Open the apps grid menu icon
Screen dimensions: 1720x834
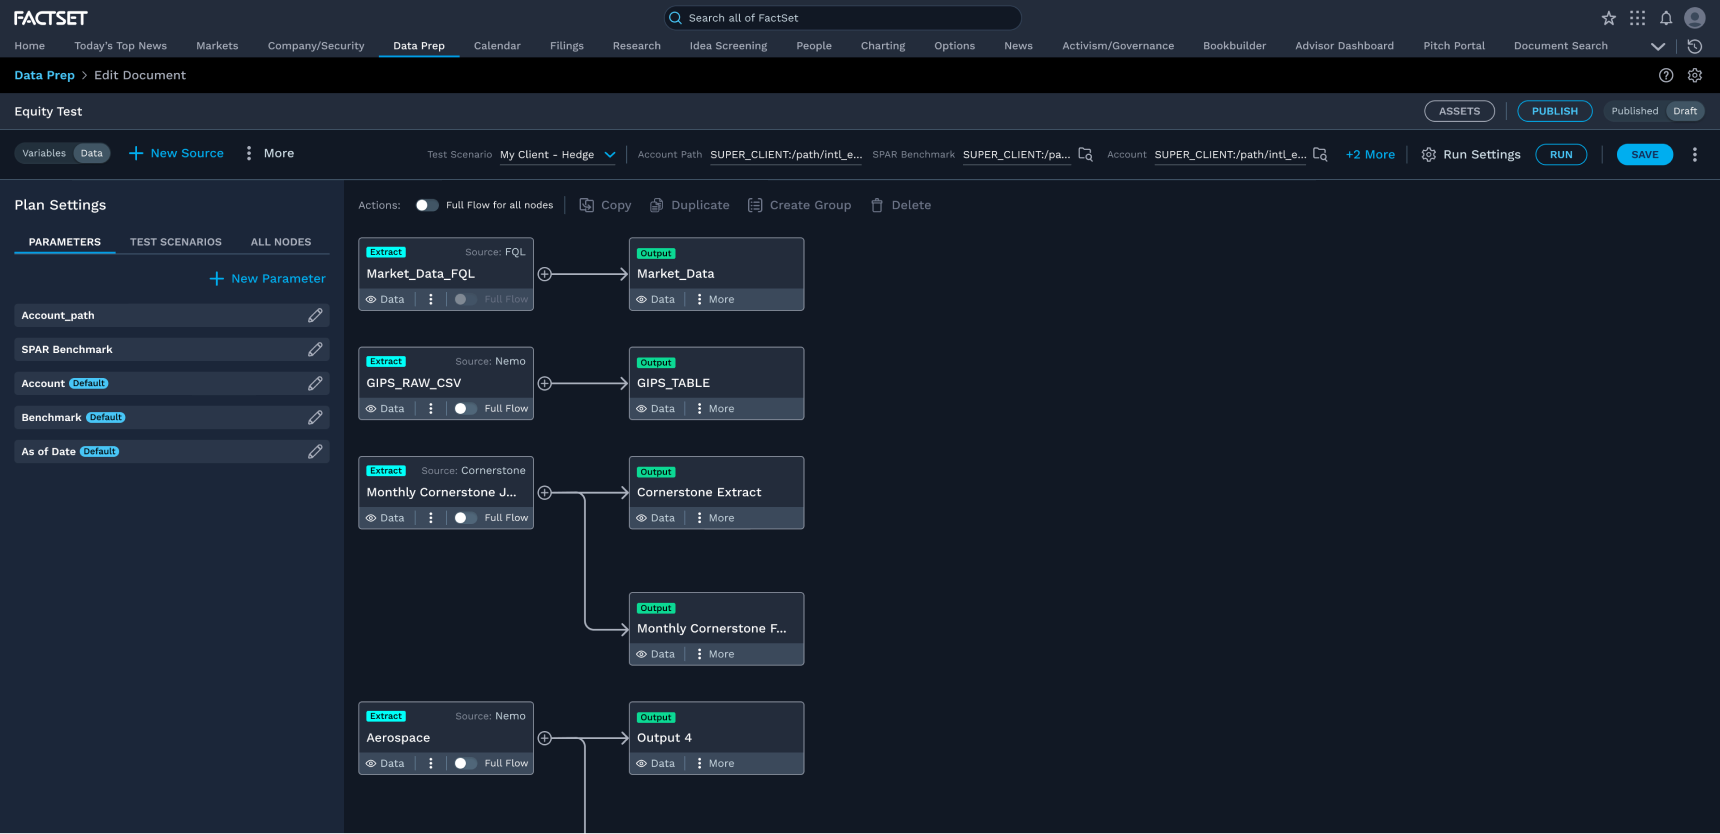pyautogui.click(x=1637, y=18)
